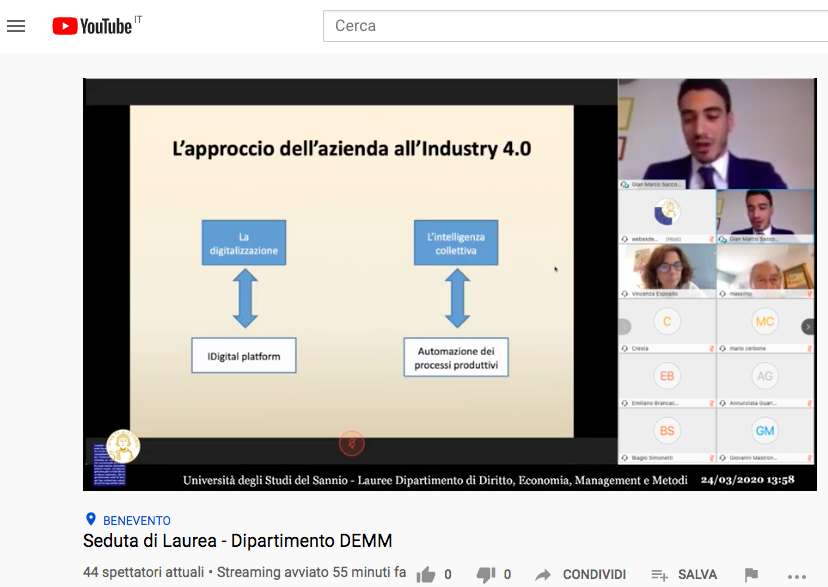Open the hamburger guide menu
This screenshot has width=828, height=587.
[x=16, y=26]
